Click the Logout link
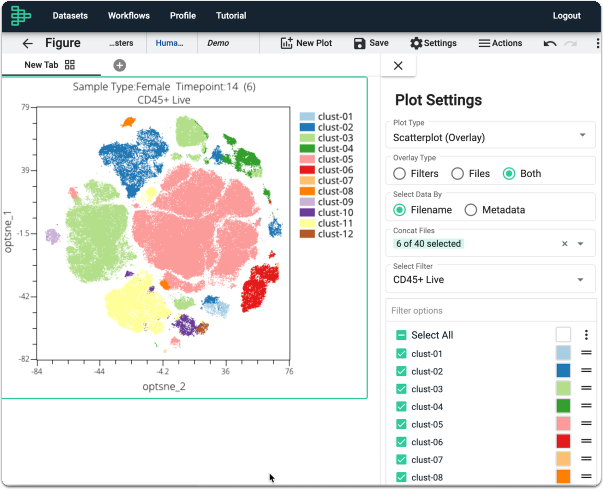Screen dimensions: 603x489 (x=566, y=16)
